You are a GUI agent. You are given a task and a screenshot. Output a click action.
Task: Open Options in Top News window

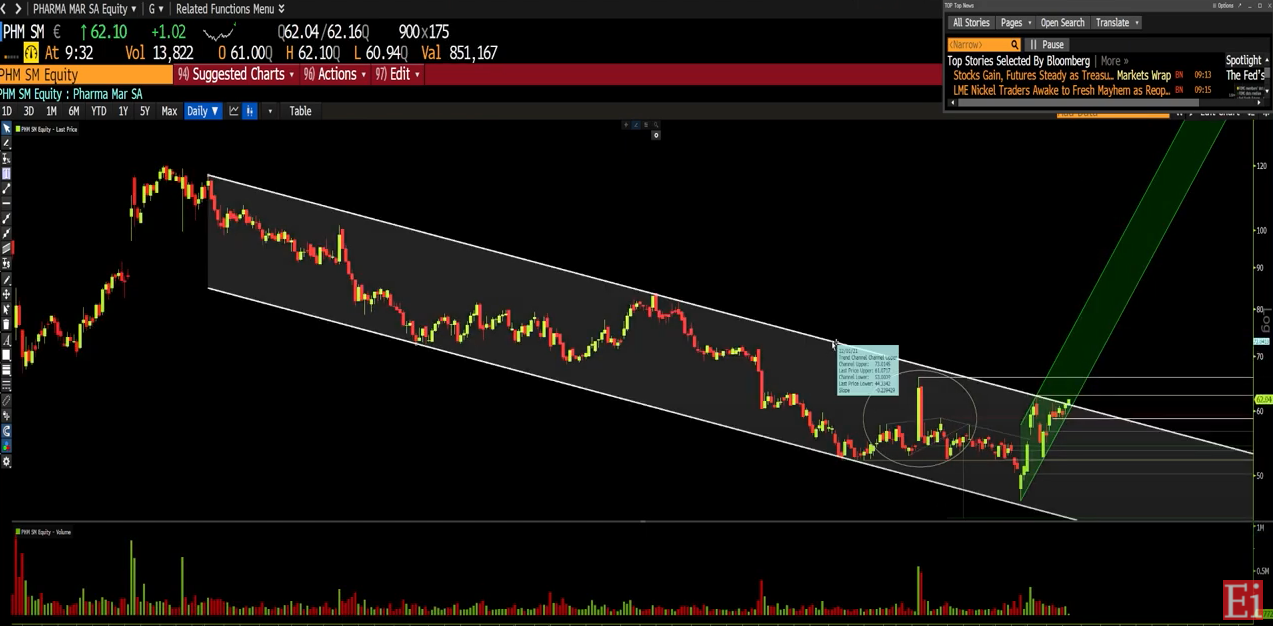(x=1222, y=6)
